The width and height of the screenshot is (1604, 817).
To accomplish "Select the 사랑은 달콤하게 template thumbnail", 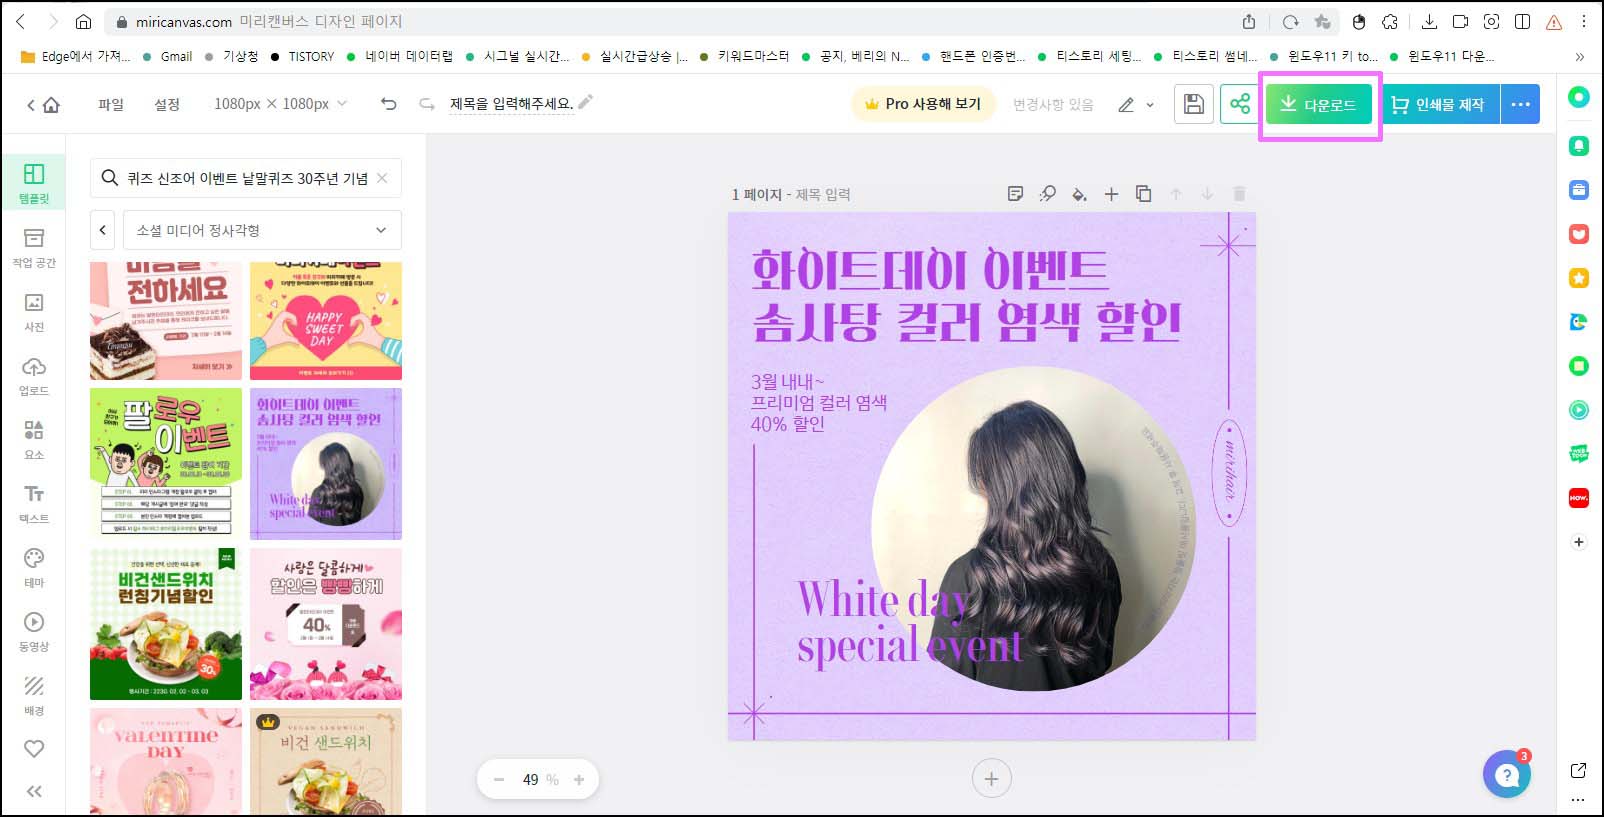I will click(x=326, y=624).
